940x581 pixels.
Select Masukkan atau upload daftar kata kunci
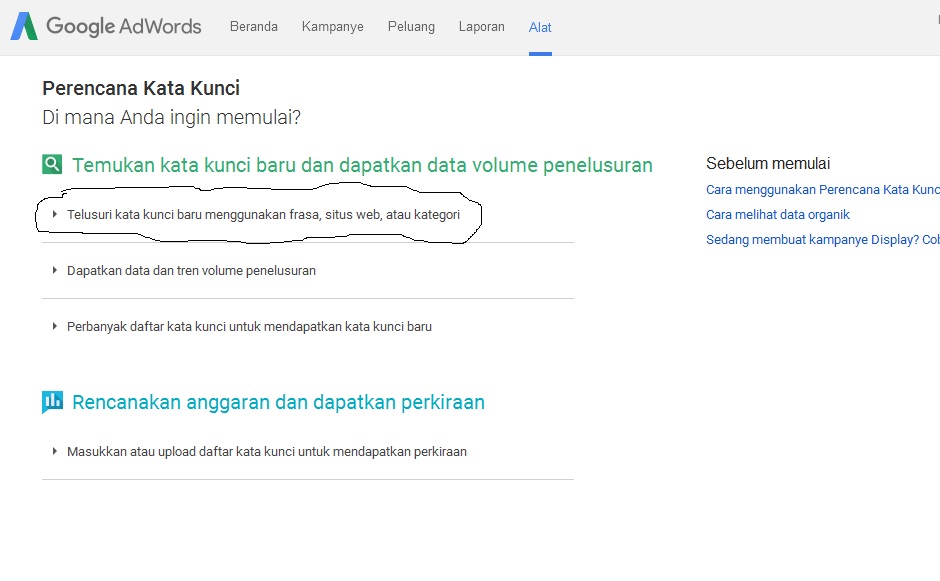coord(266,451)
